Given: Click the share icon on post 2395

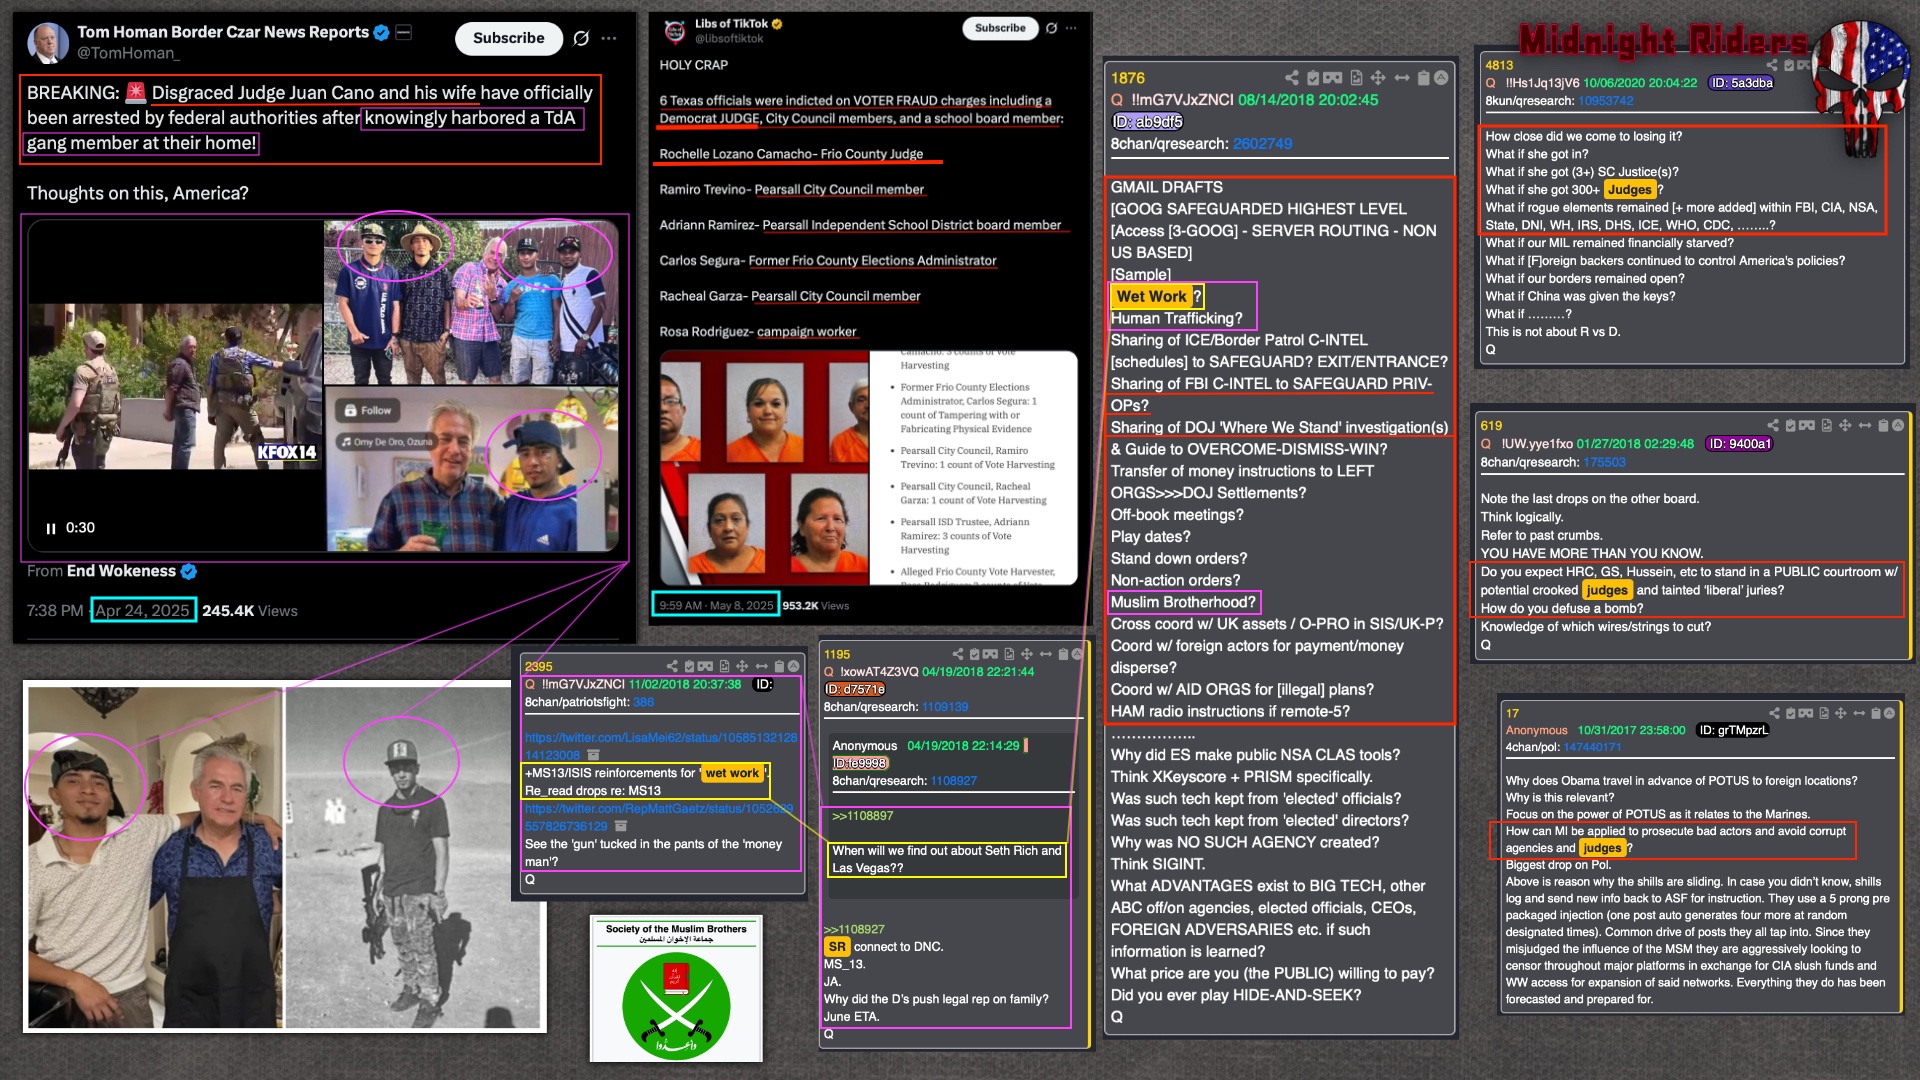Looking at the screenshot, I should [x=672, y=666].
